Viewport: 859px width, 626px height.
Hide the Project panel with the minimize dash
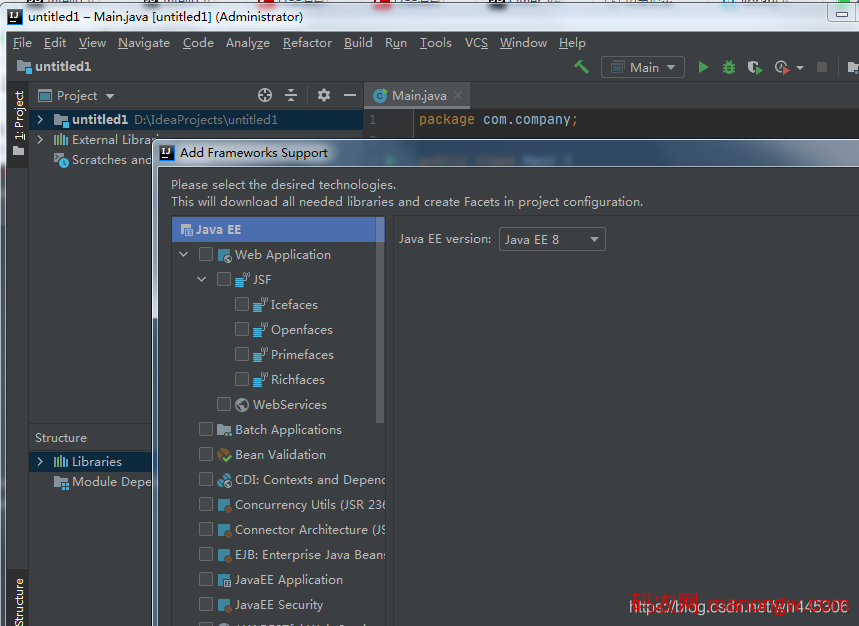click(349, 95)
